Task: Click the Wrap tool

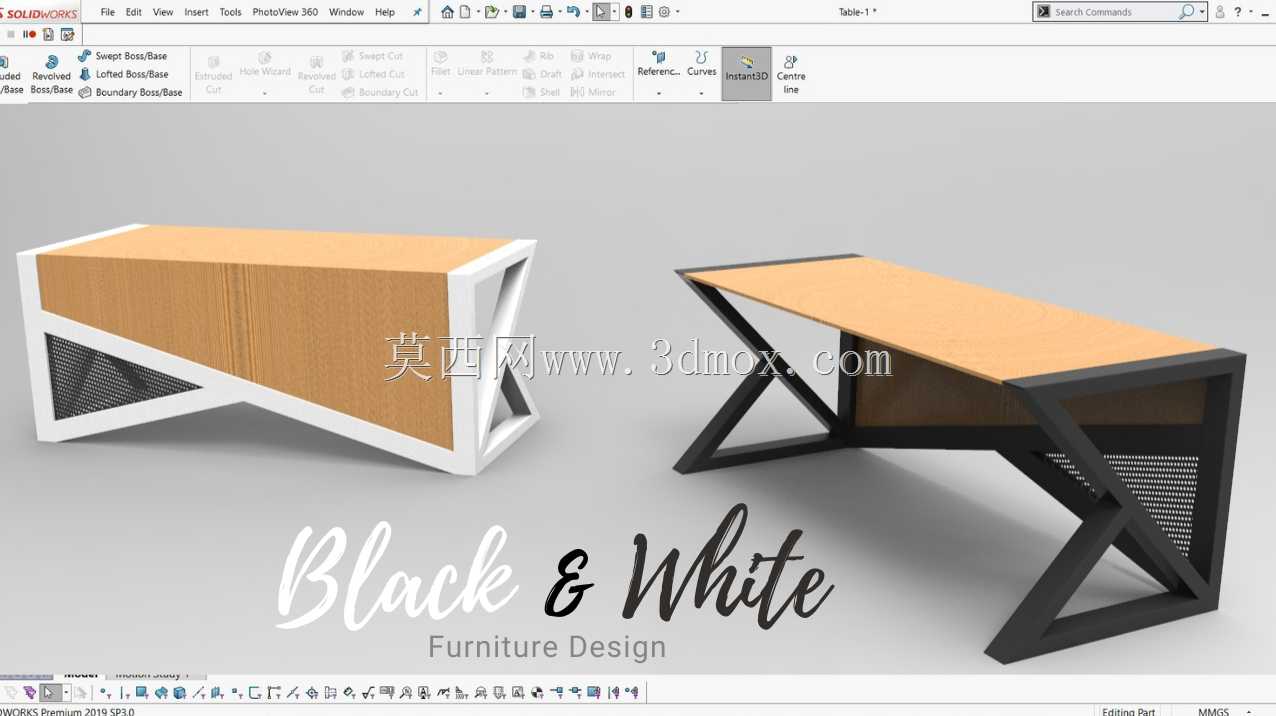Action: tap(591, 56)
